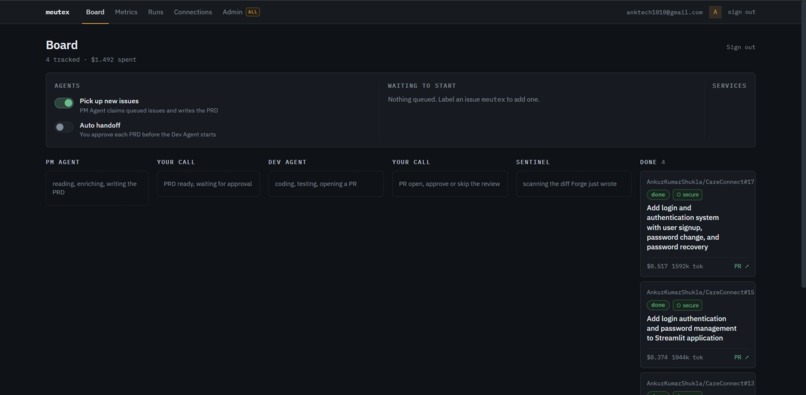This screenshot has width=806, height=395.
Task: Click the AnkurKumarShukla/CareConnect#15 repo reference
Action: pos(700,292)
